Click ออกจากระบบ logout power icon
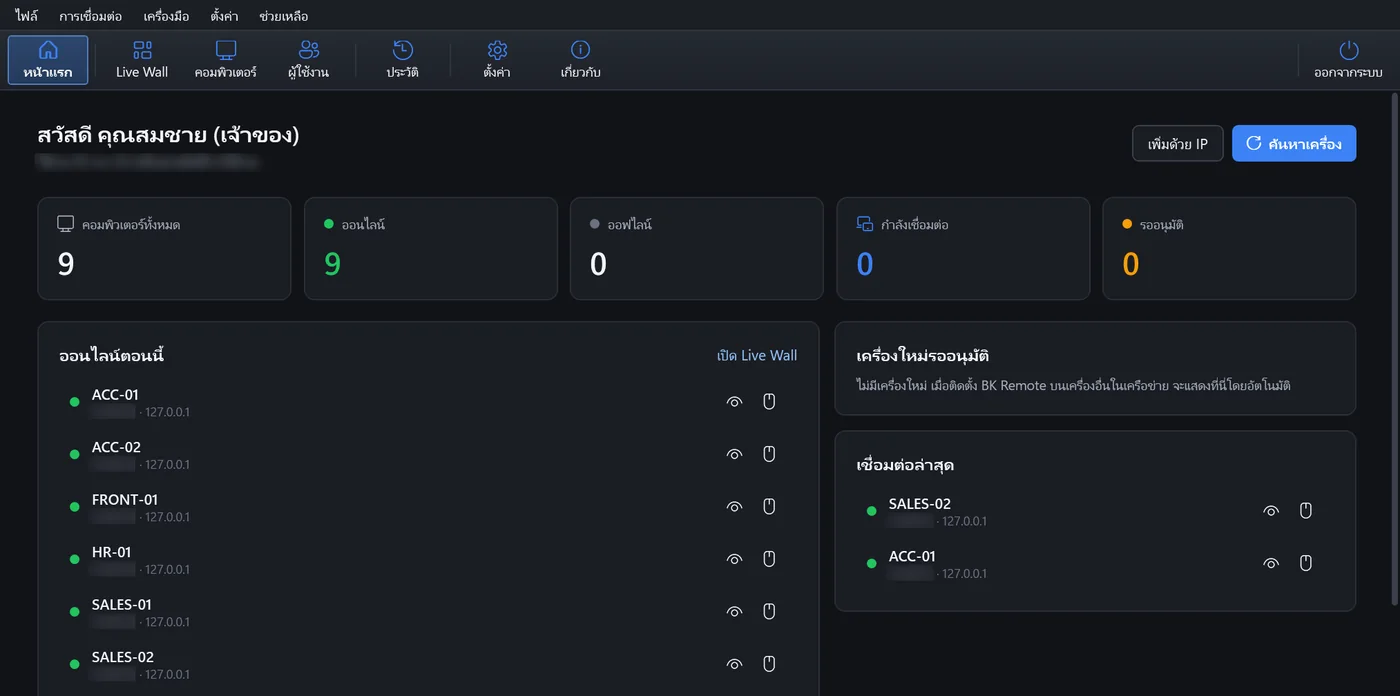The width and height of the screenshot is (1400, 696). 1348,60
